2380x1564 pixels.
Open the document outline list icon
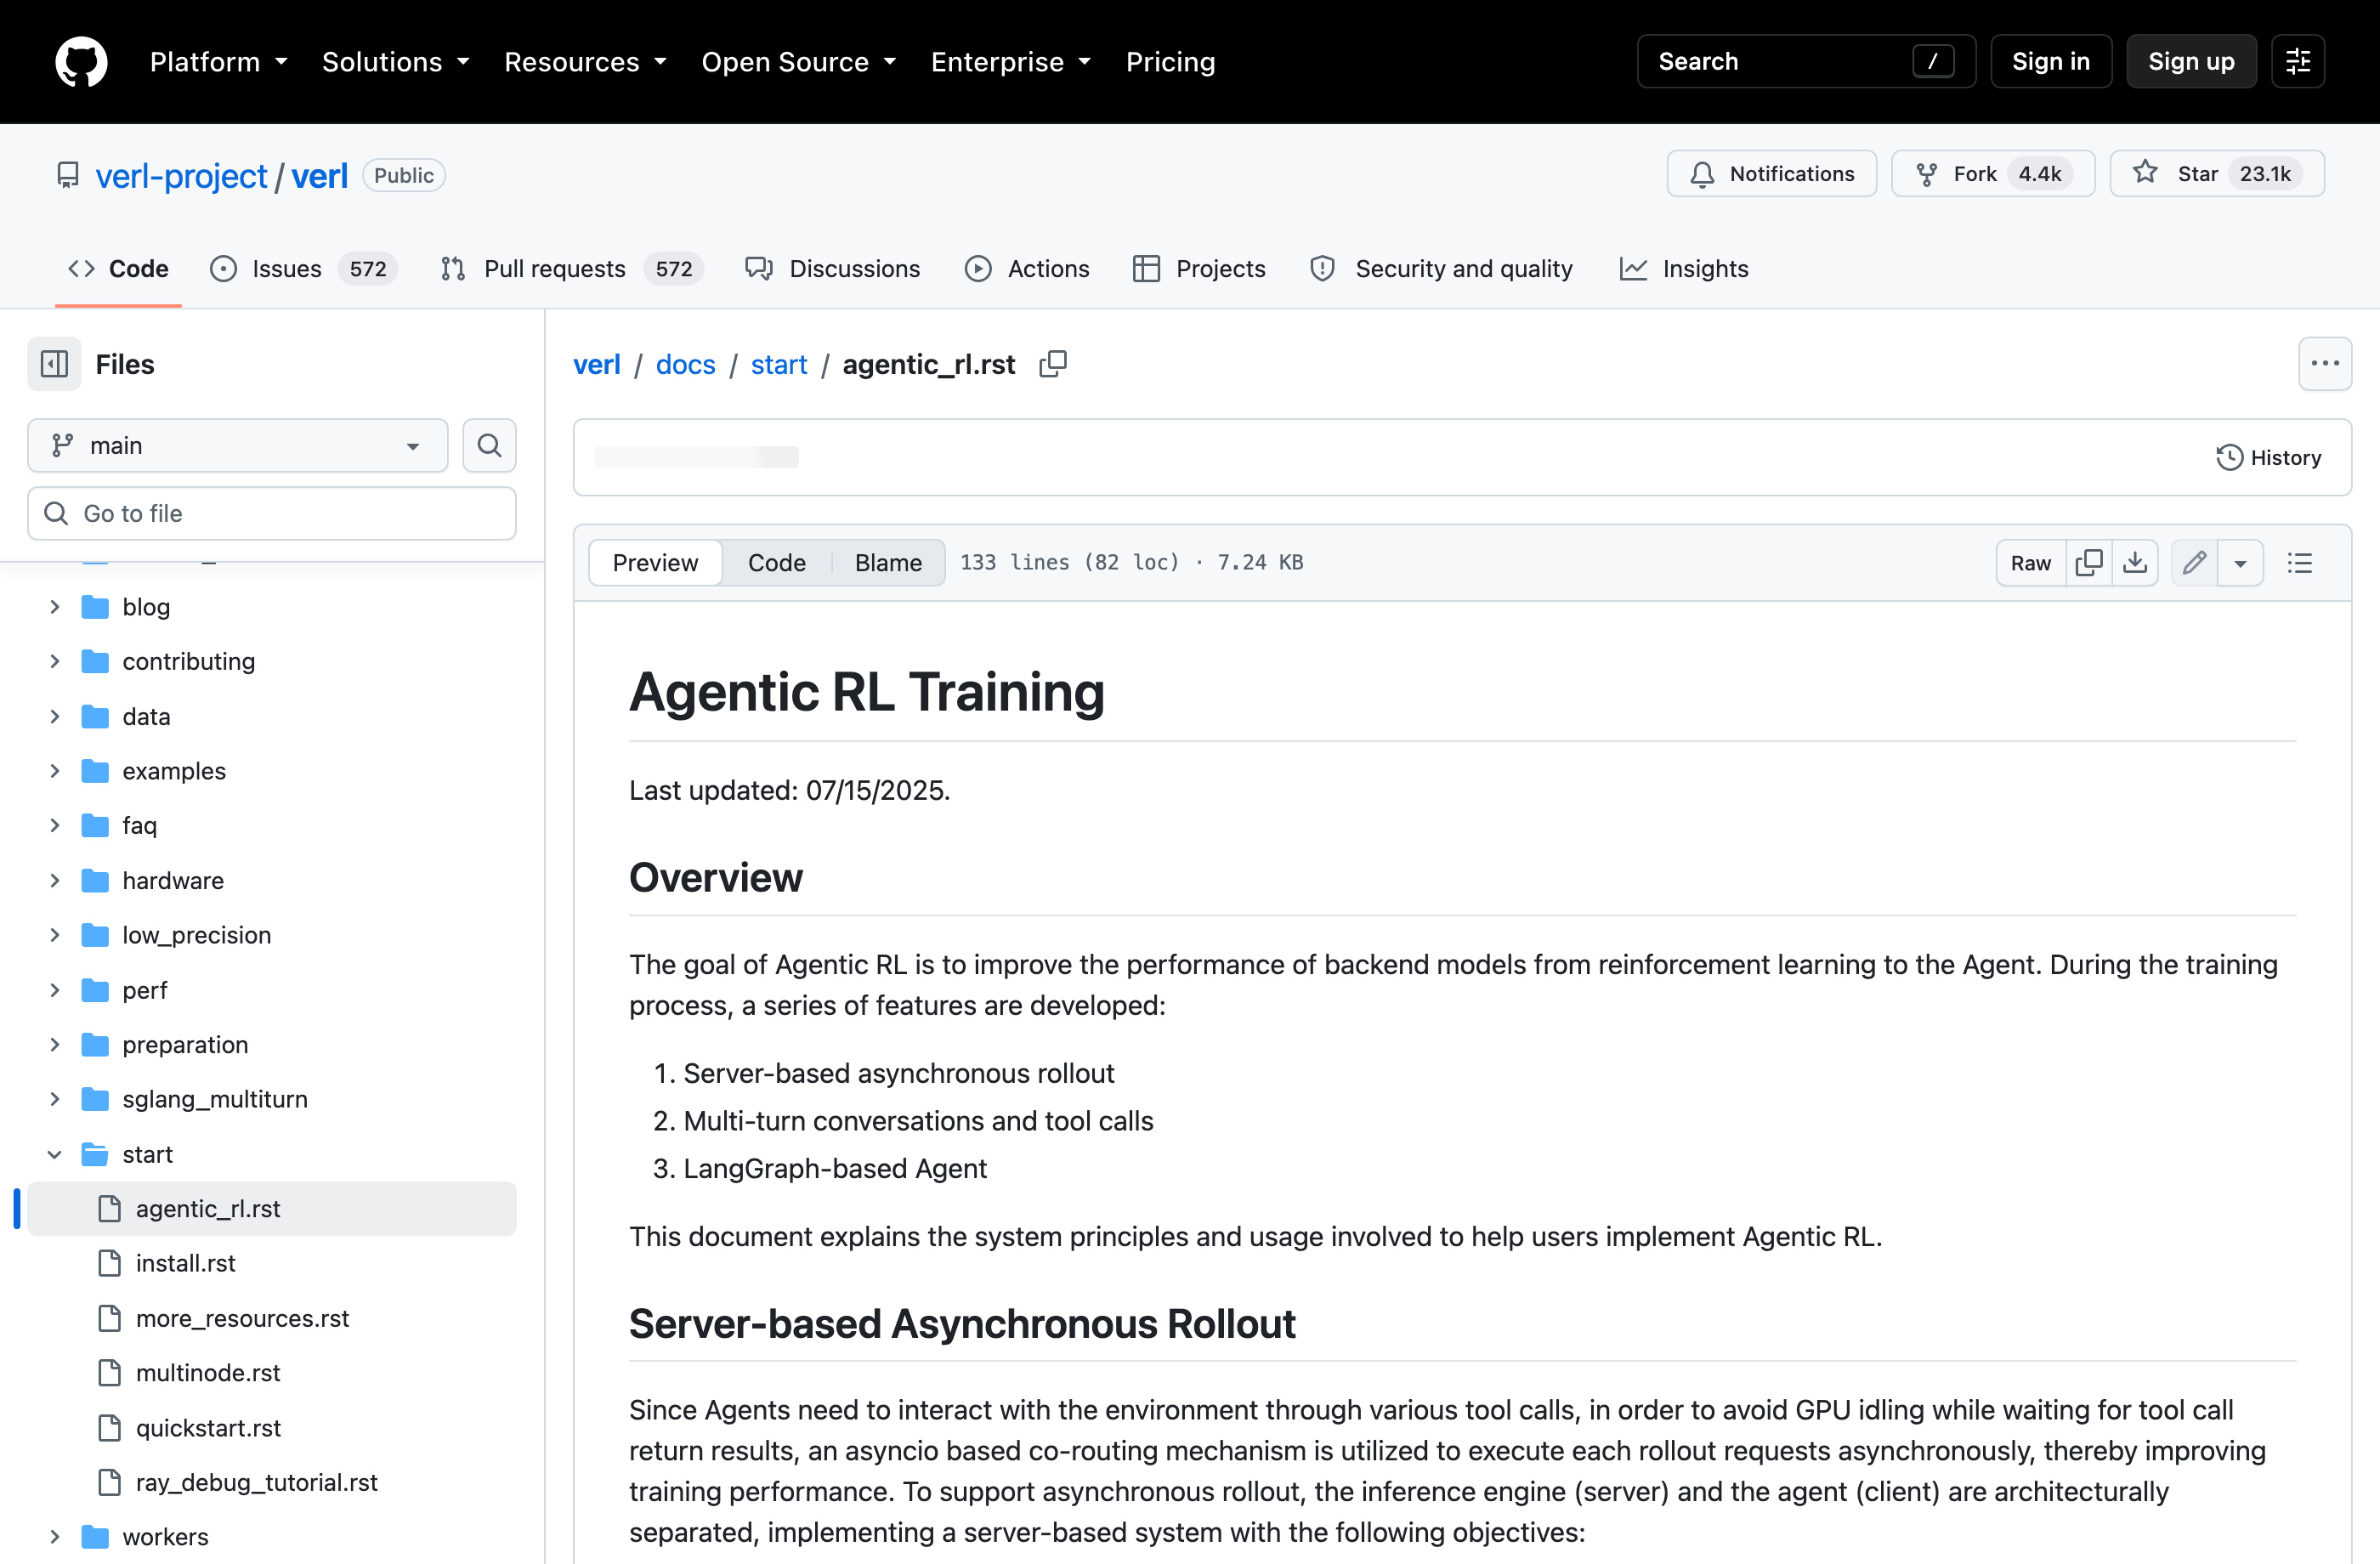click(x=2299, y=563)
